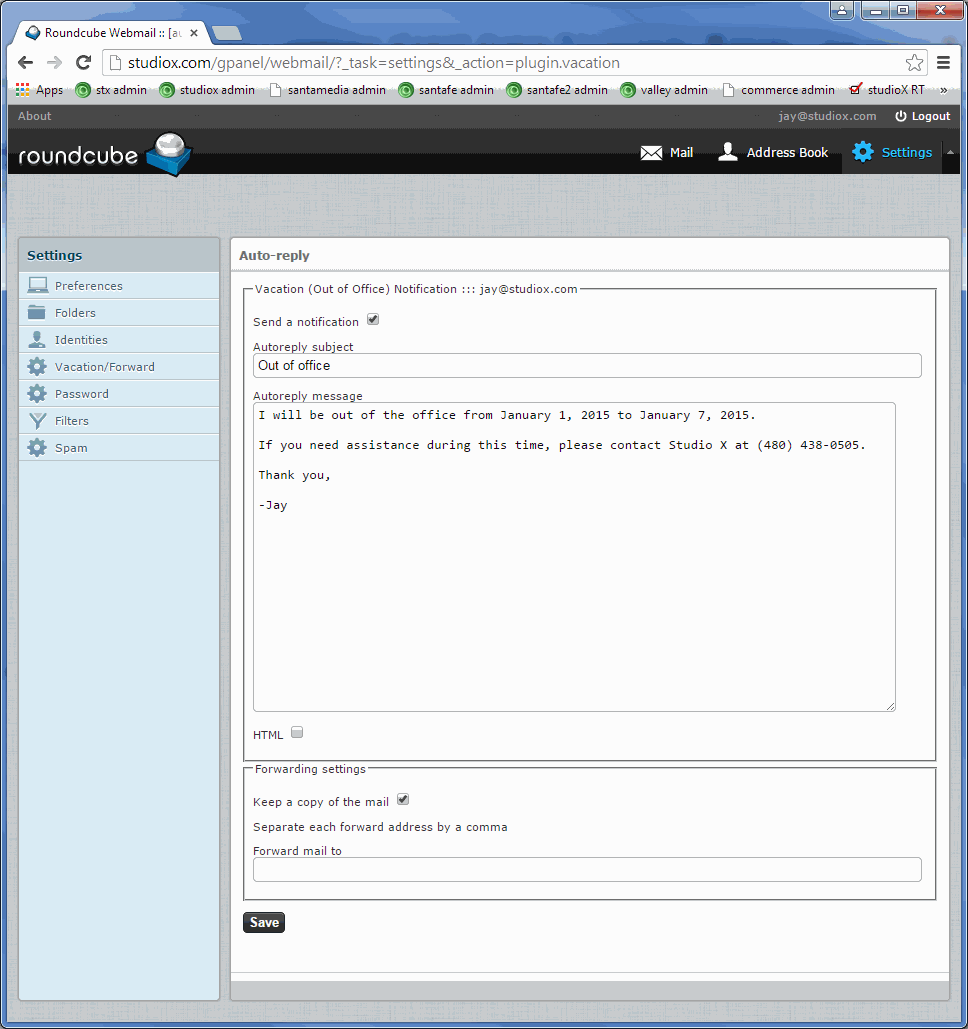Screen dimensions: 968x1029
Task: Uncheck Keep a copy of the mail
Action: click(403, 799)
